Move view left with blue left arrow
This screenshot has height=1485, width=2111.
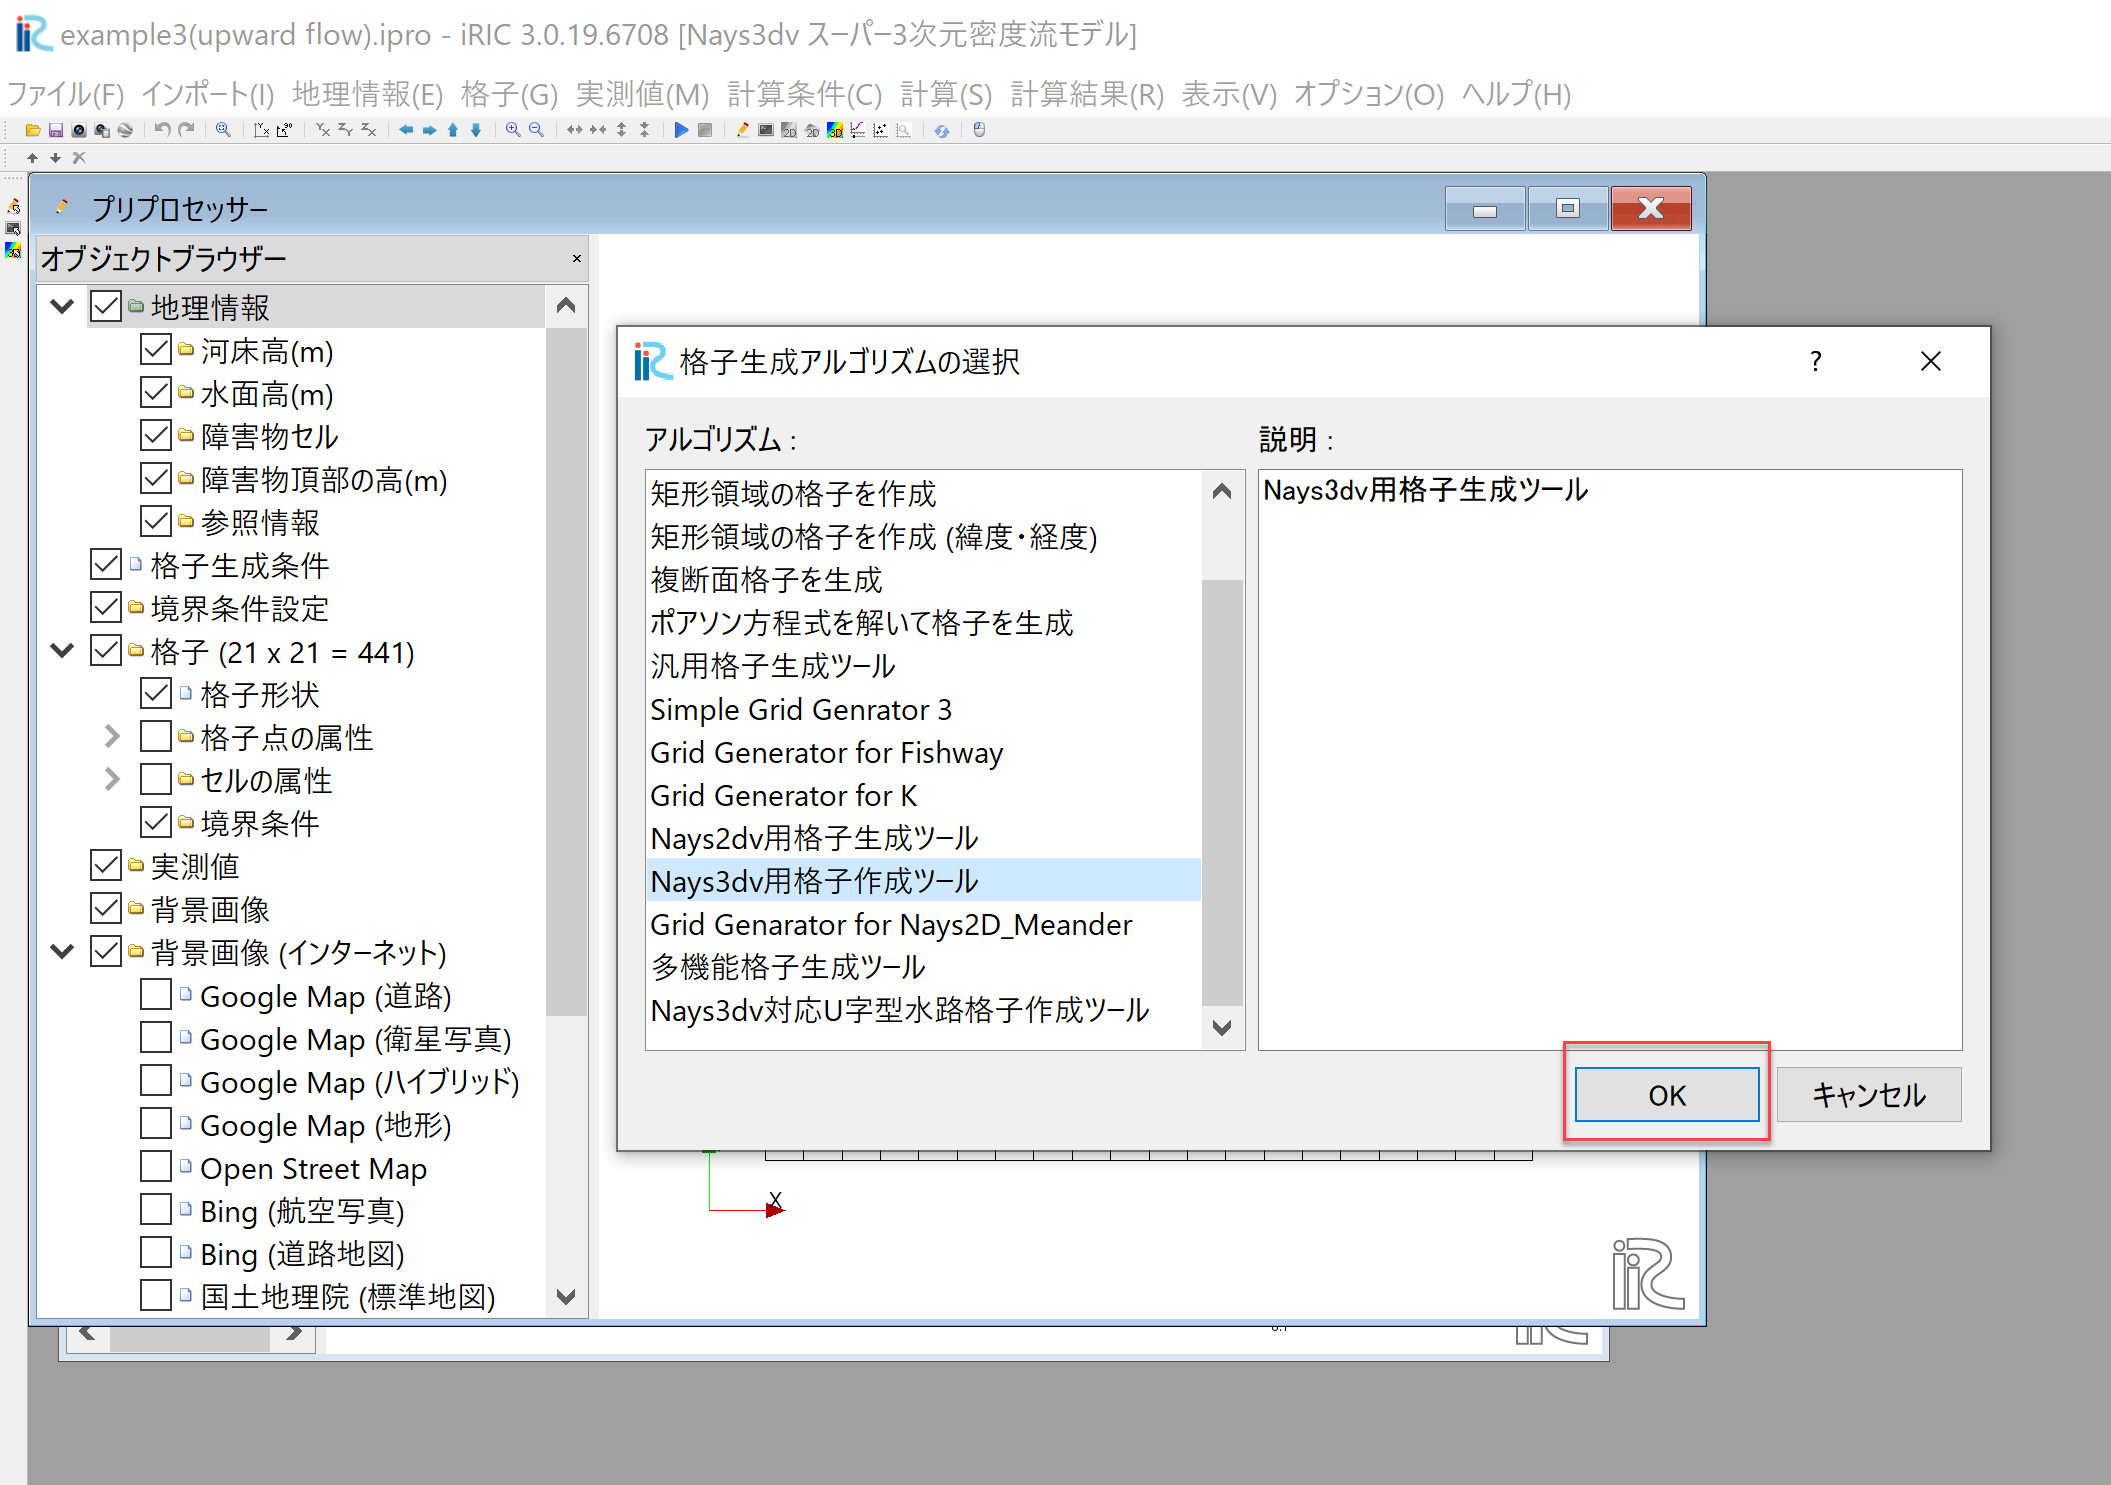(x=406, y=130)
